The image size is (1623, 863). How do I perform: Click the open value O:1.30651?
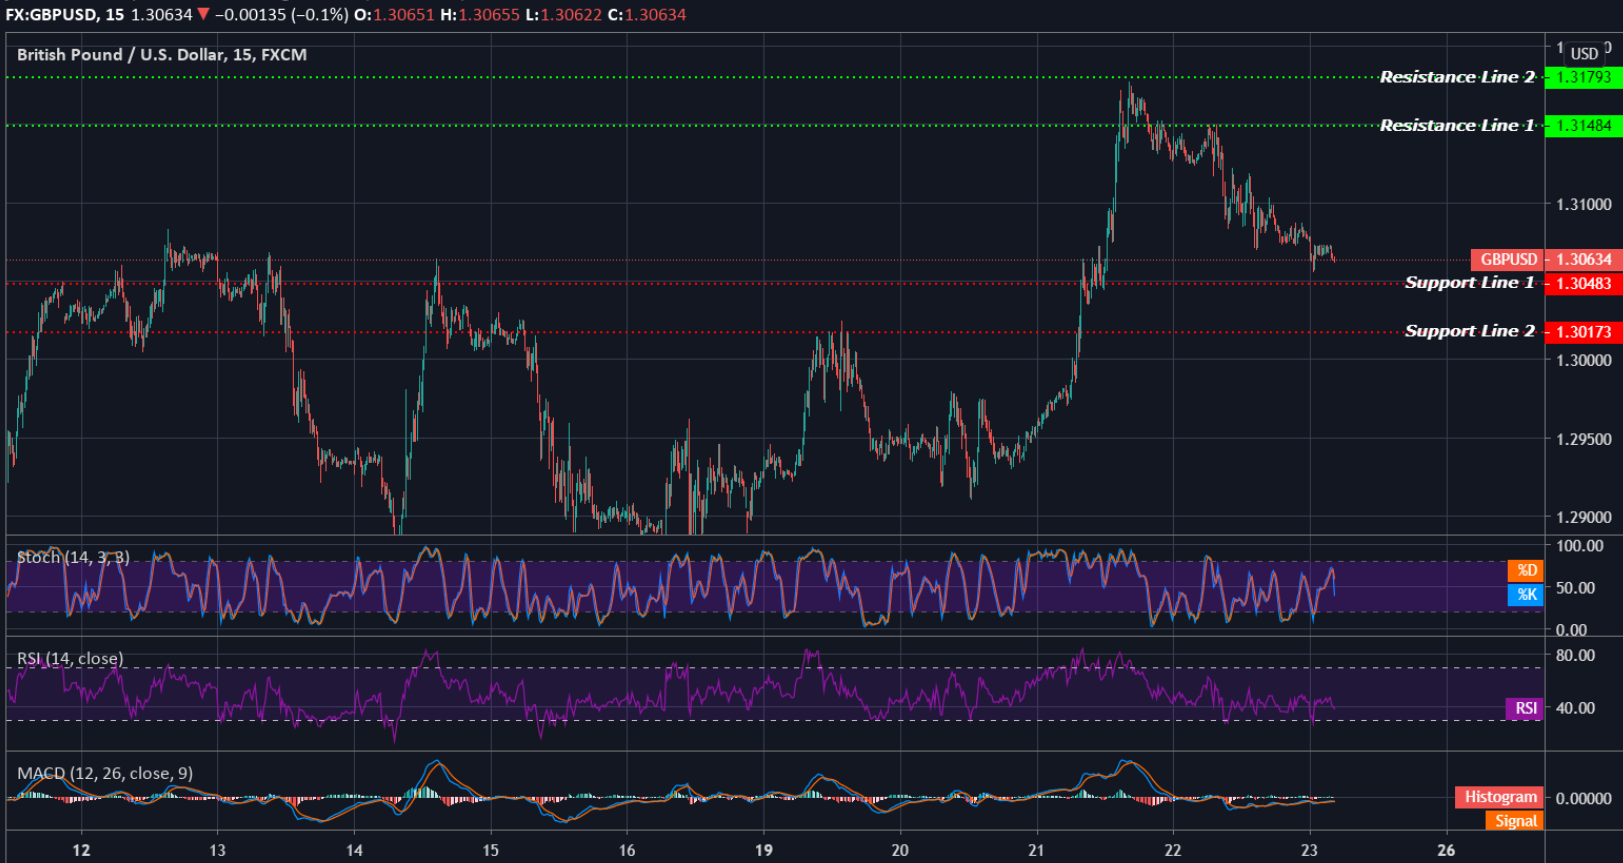[395, 15]
